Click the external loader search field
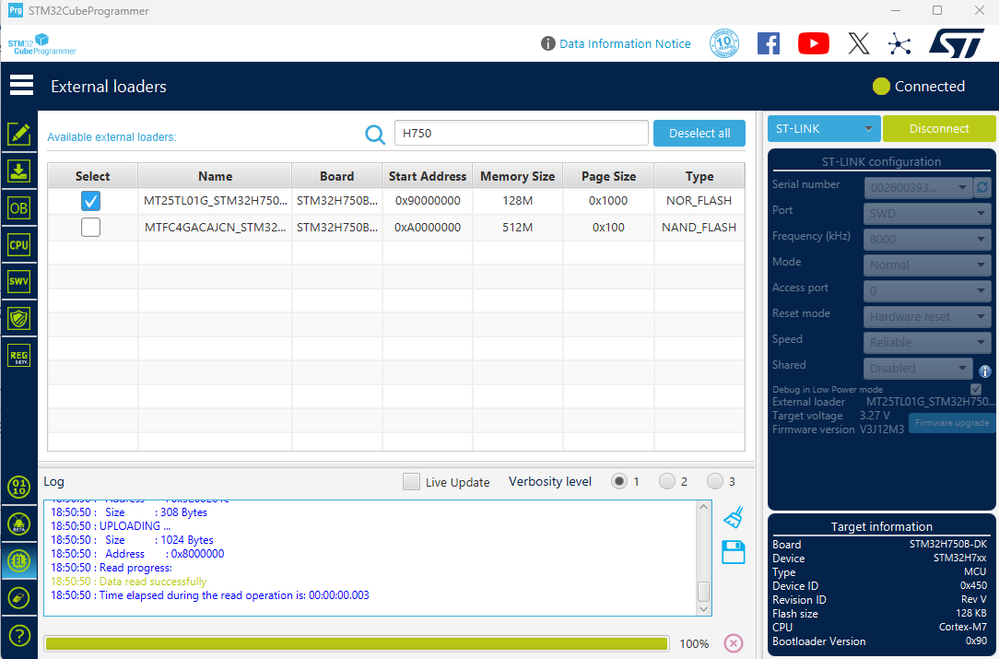The height and width of the screenshot is (659, 999). pos(521,133)
